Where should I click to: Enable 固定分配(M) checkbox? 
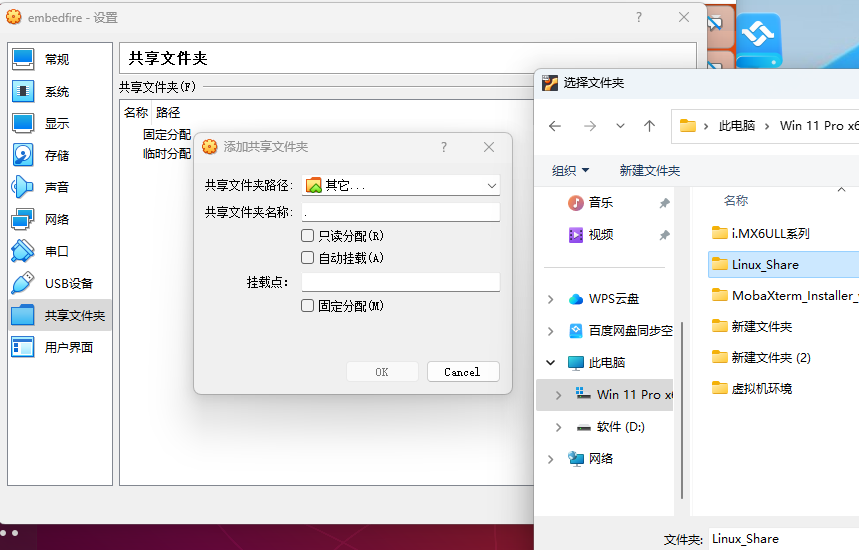[307, 306]
